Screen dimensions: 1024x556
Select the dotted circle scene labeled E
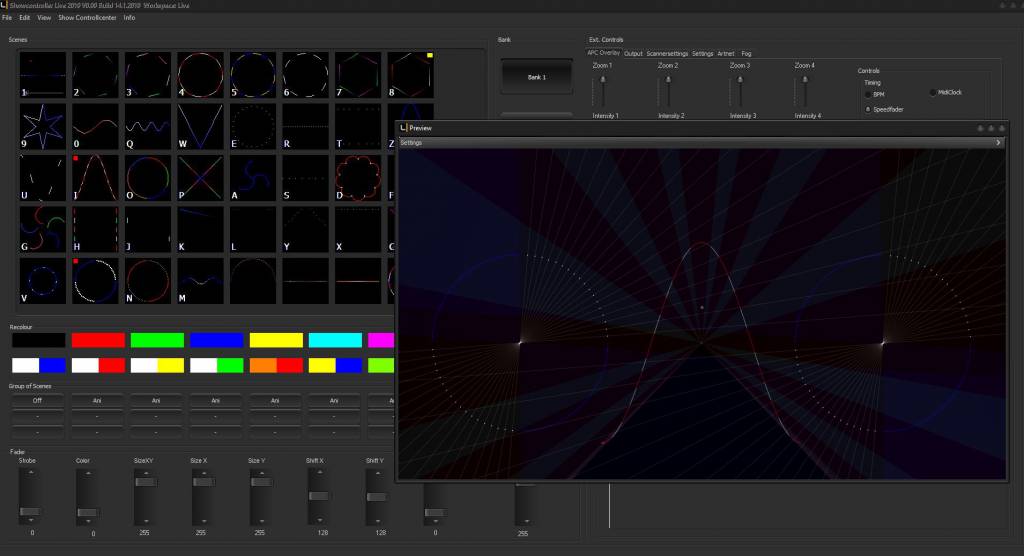(x=252, y=126)
